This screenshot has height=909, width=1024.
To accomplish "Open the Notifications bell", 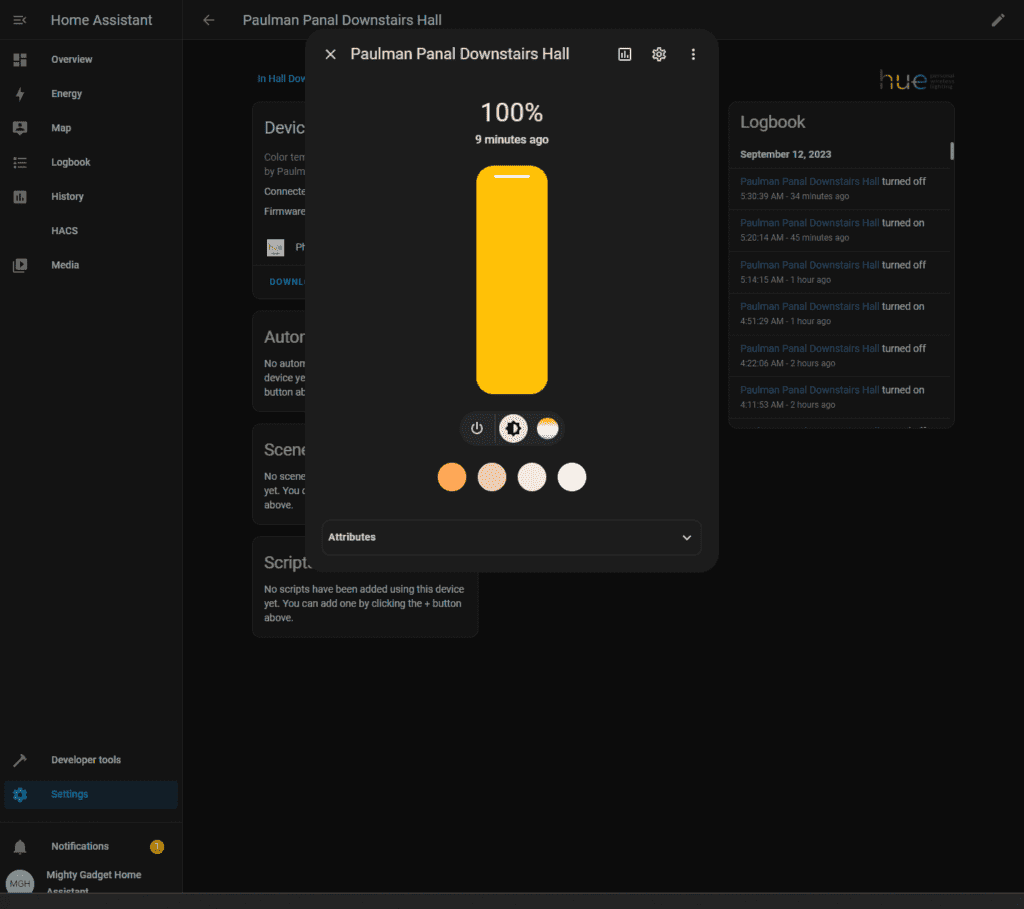I will [x=20, y=847].
